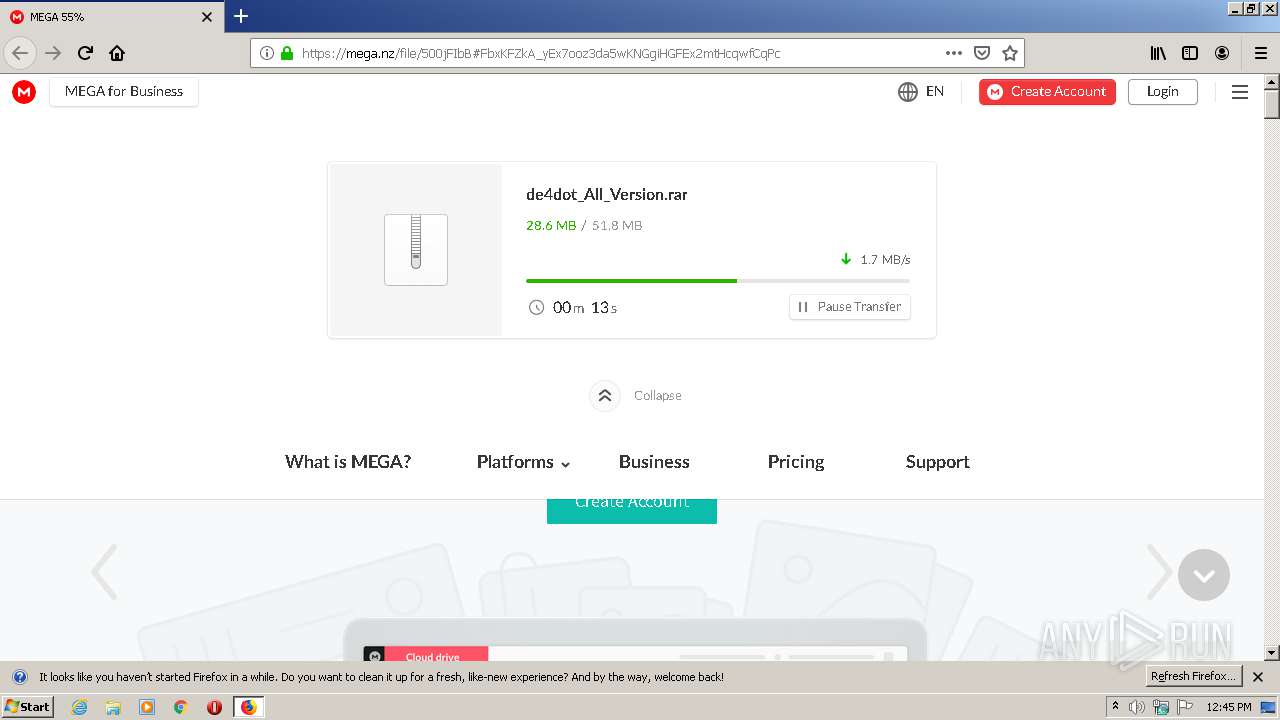Click the MEGA logo icon
1280x720 pixels.
pos(24,92)
